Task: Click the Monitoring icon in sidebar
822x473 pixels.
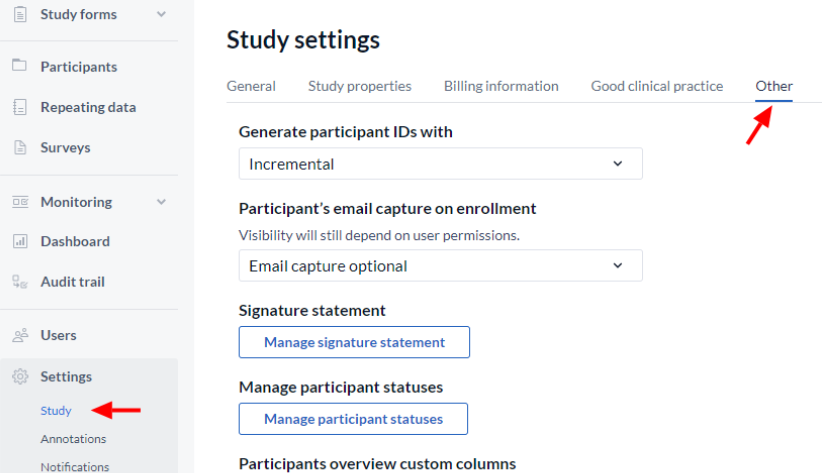Action: pyautogui.click(x=20, y=202)
